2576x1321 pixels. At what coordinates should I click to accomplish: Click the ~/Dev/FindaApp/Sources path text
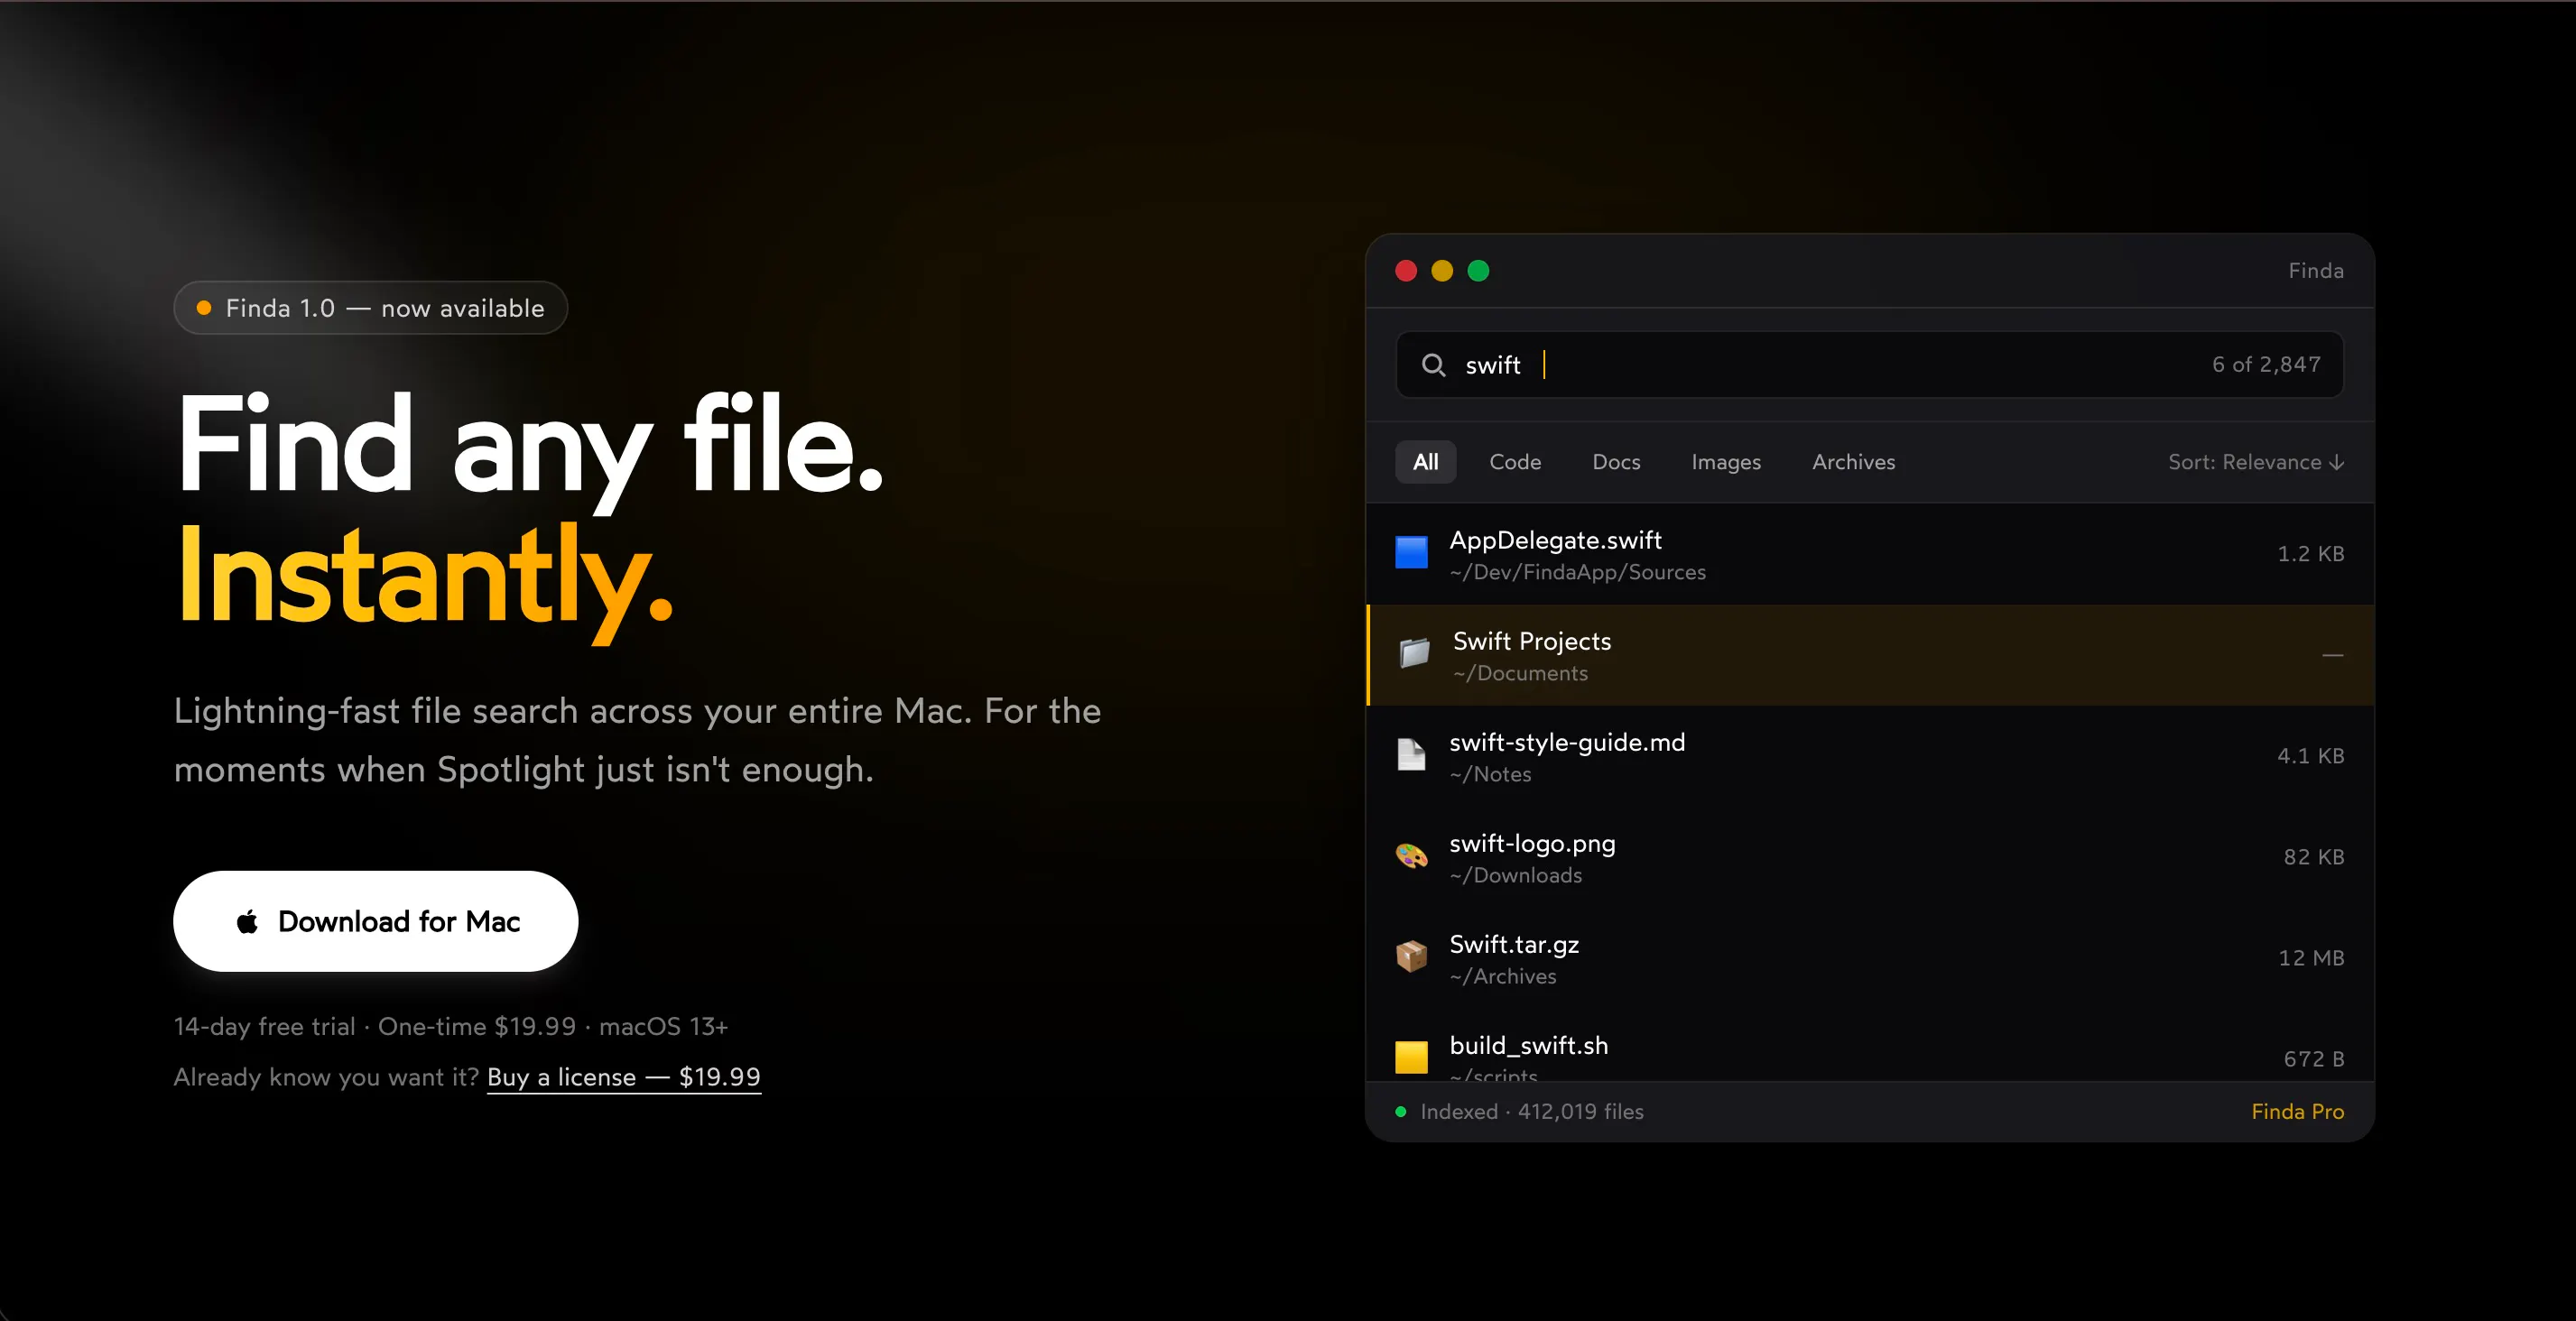(x=1578, y=572)
